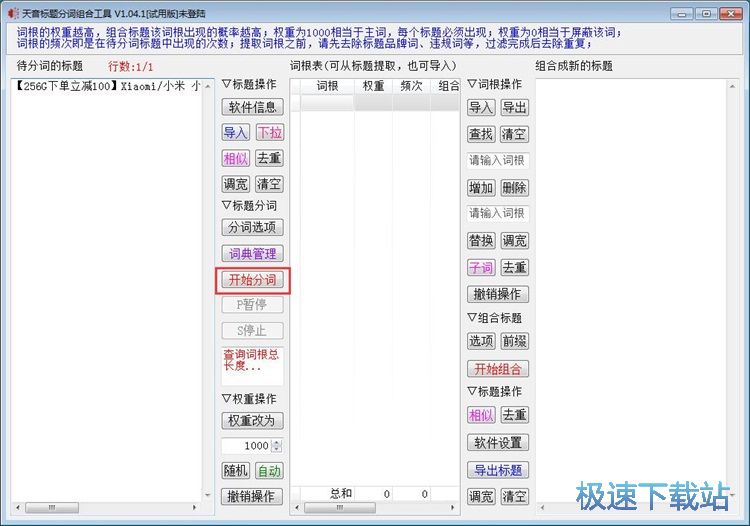Collapse the ▽标题分词 section
The height and width of the screenshot is (526, 750).
[x=248, y=205]
